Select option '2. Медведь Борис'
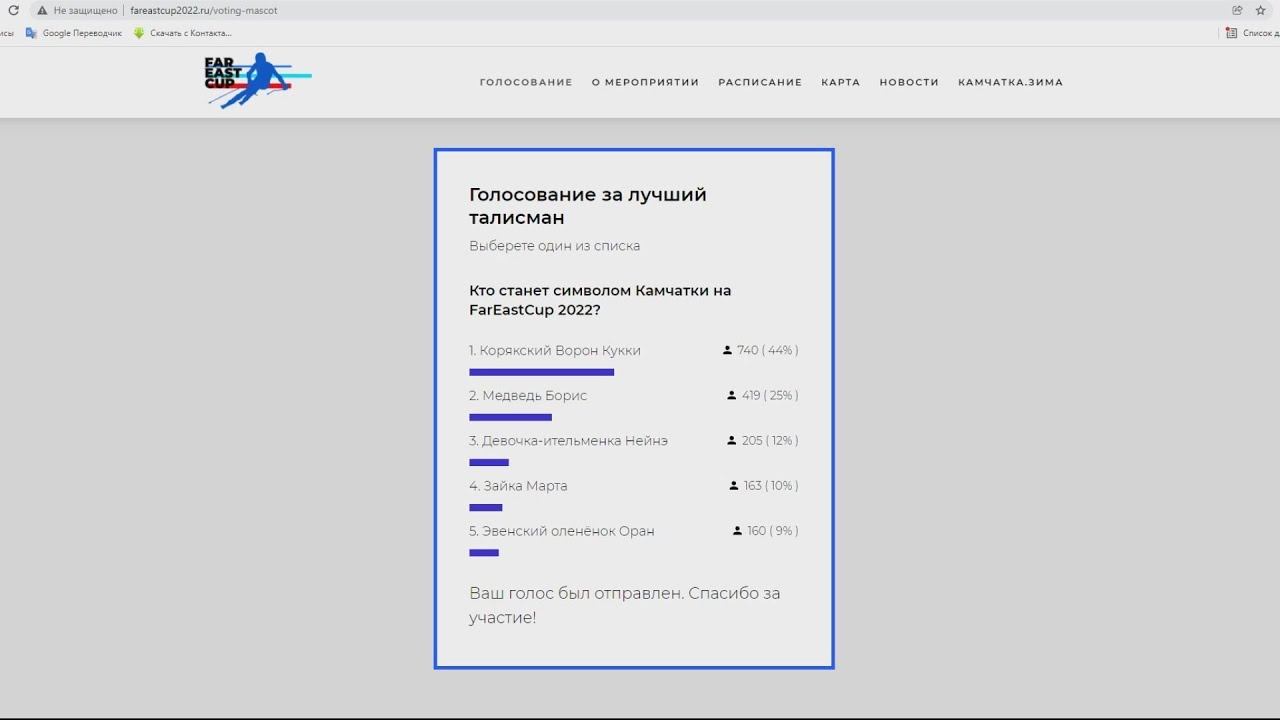 coord(528,396)
